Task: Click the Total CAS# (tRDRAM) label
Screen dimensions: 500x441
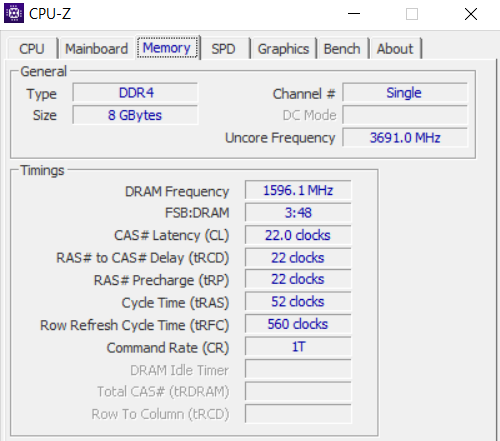Action: [x=163, y=392]
